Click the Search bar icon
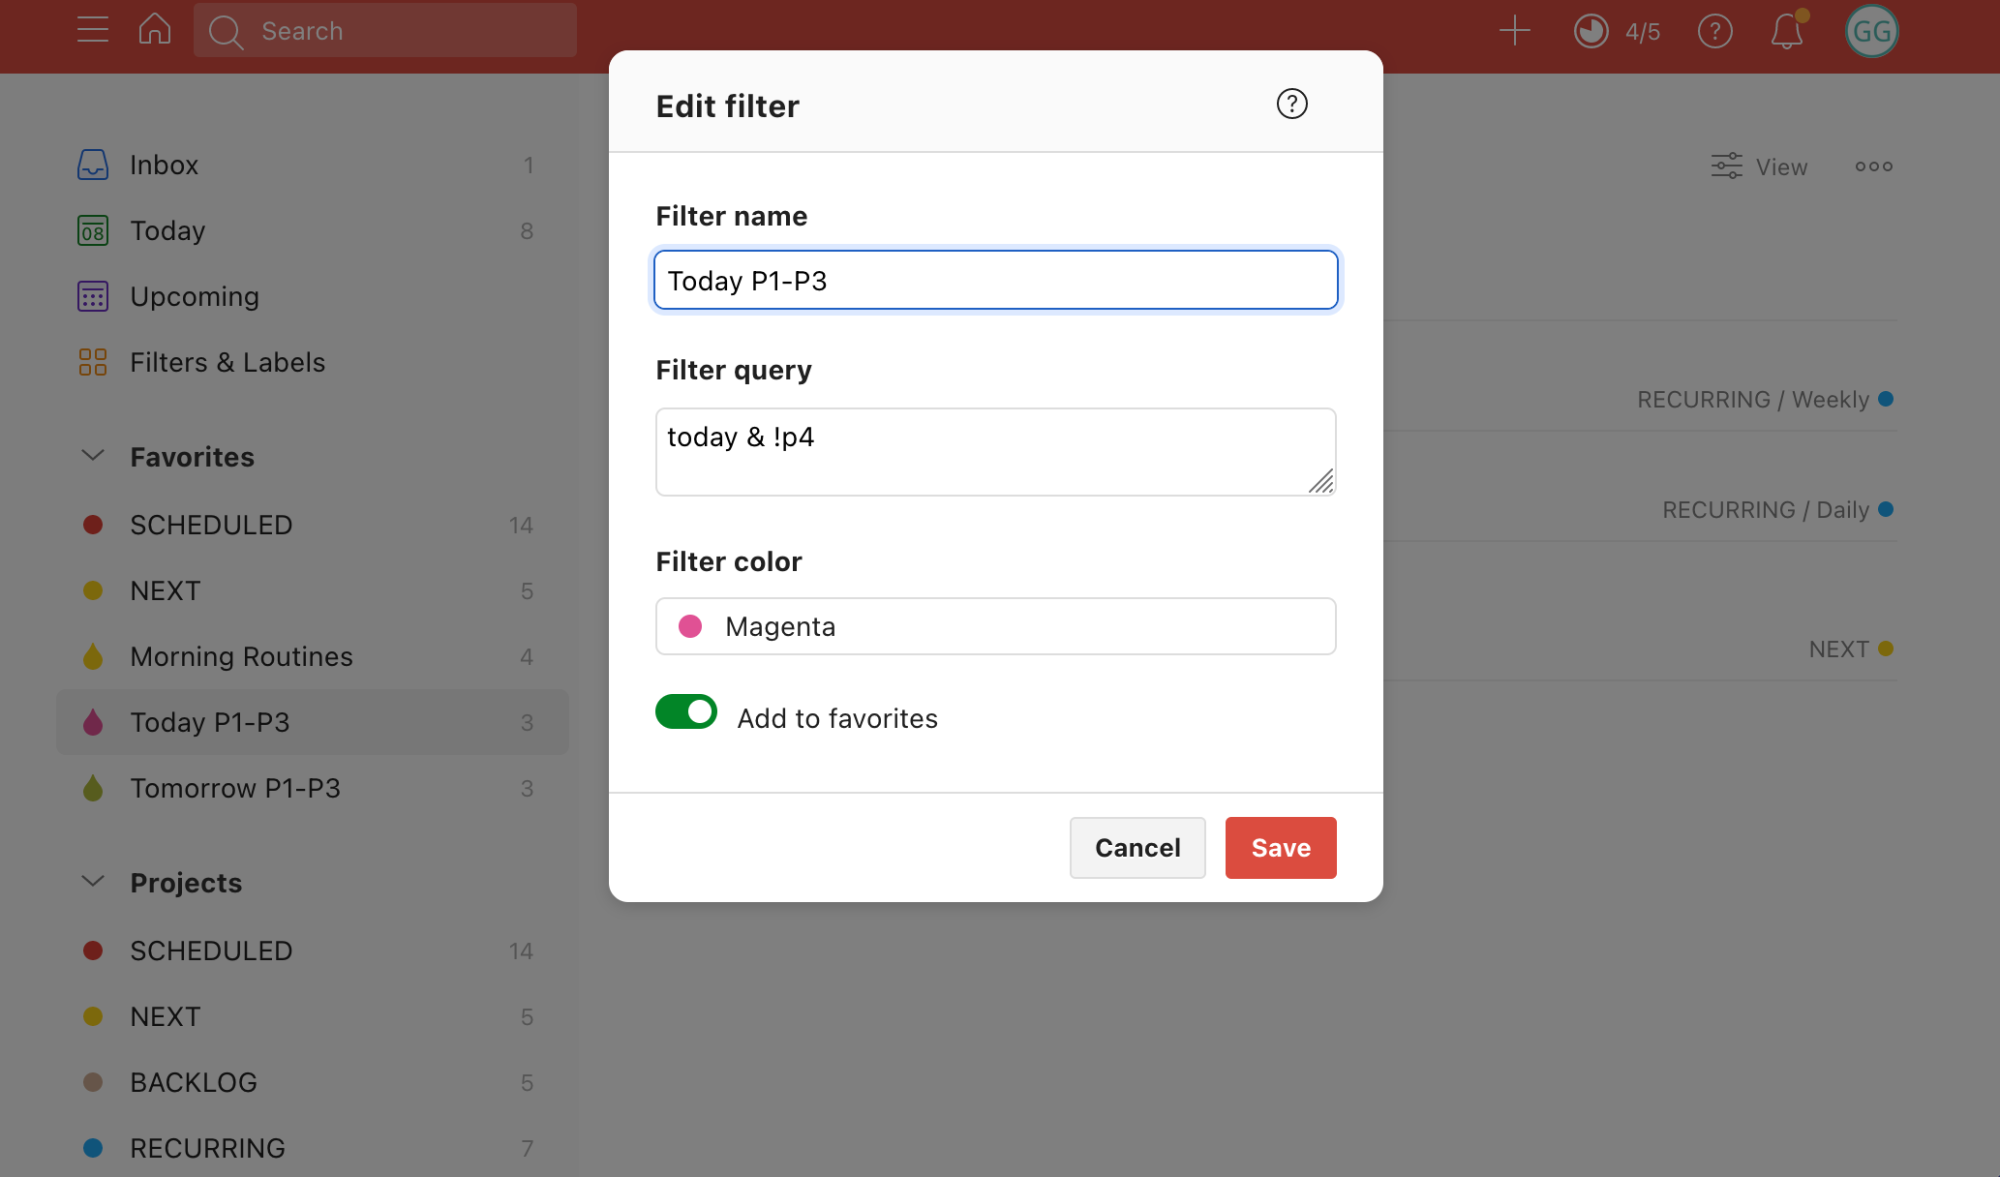Screen dimensions: 2000x1177 [223, 31]
